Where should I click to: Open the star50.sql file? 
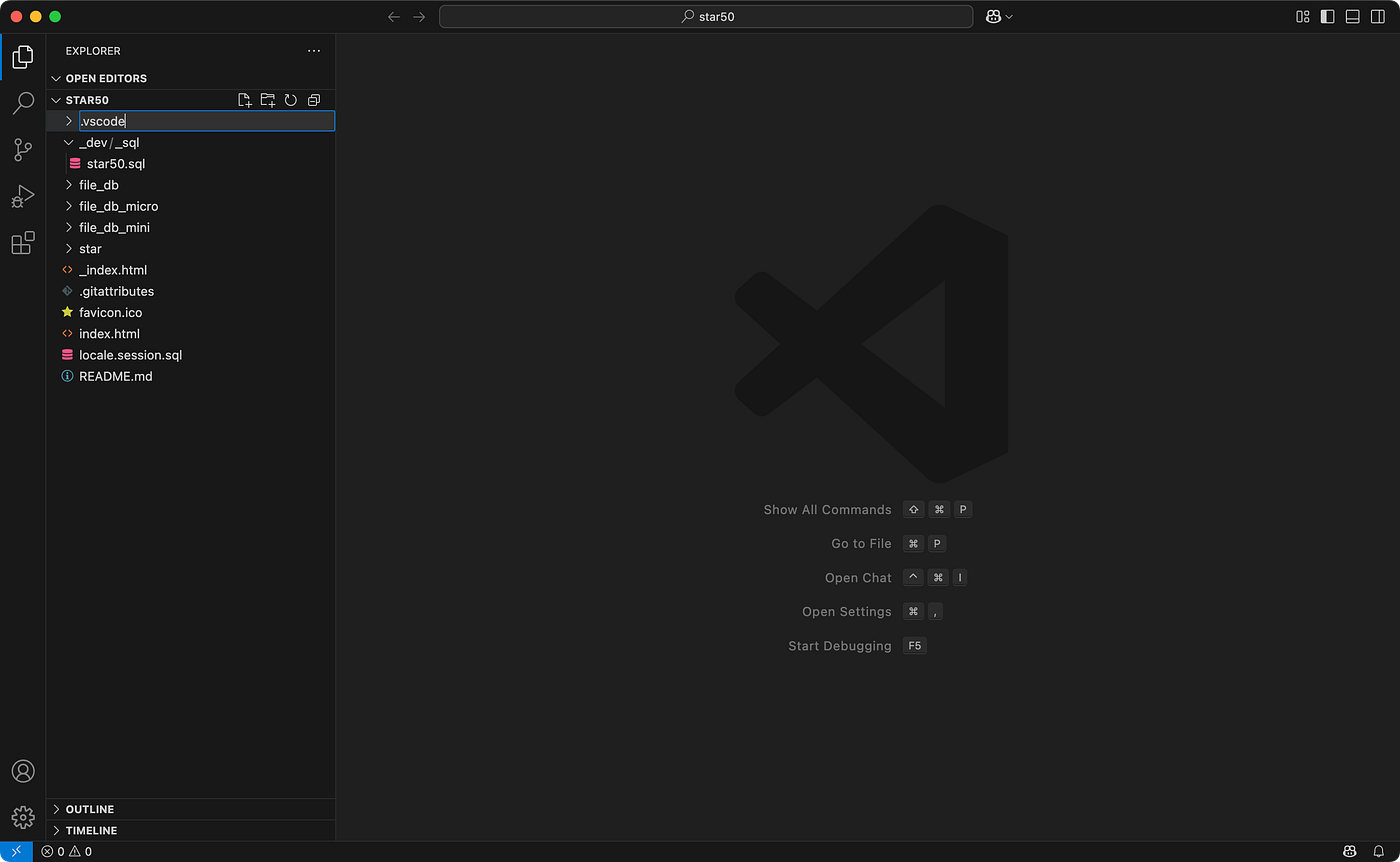(x=116, y=164)
